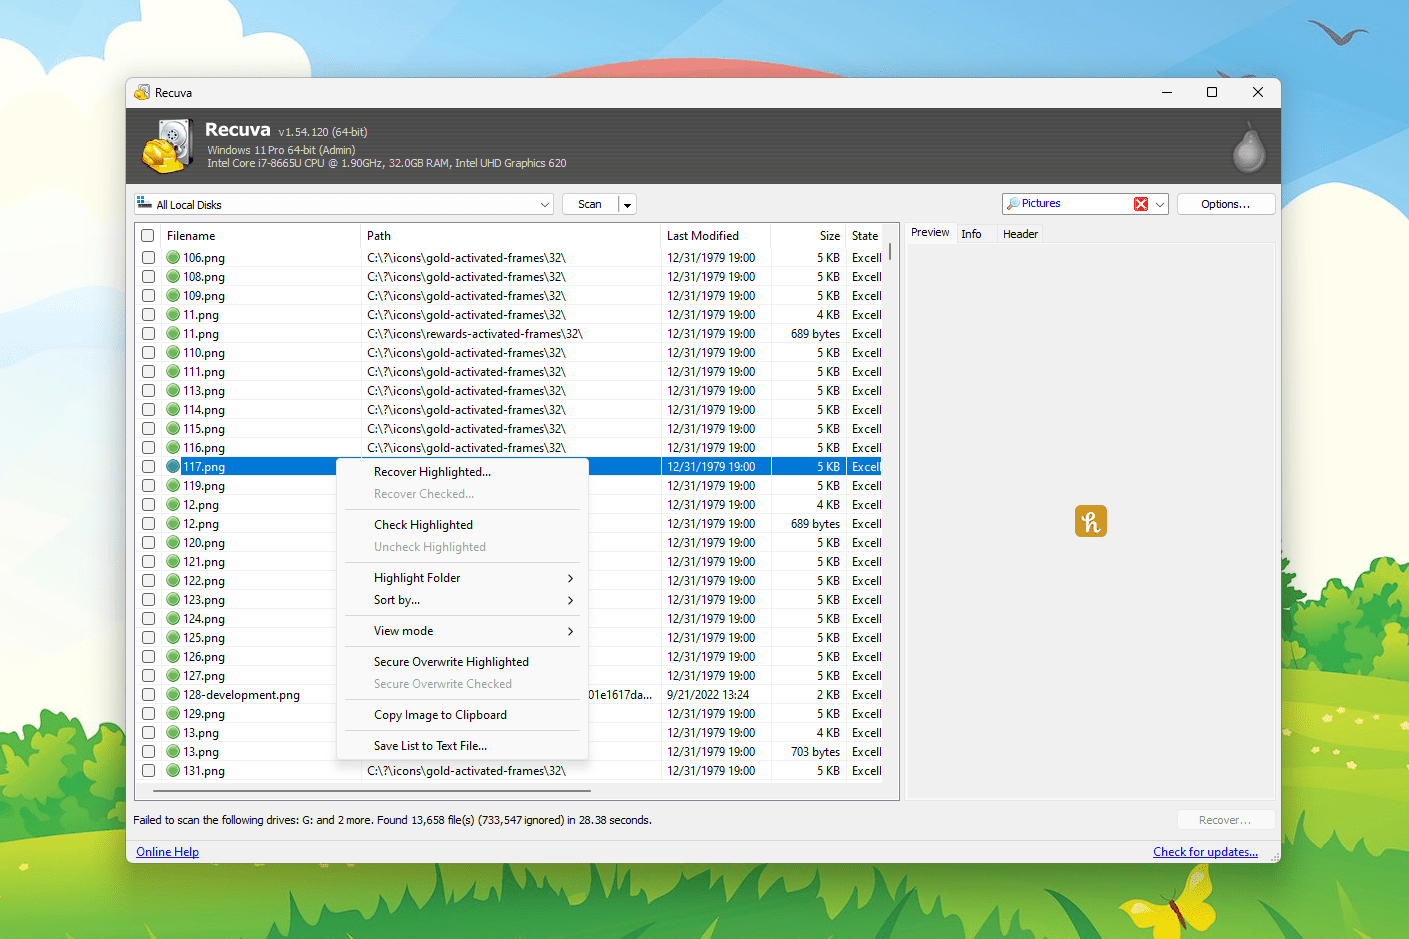Expand the Sort by submenu
The image size is (1409, 939).
397,600
